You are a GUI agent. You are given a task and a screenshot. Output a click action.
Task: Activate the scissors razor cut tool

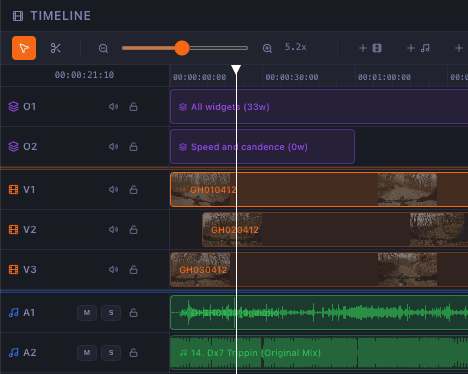(55, 48)
